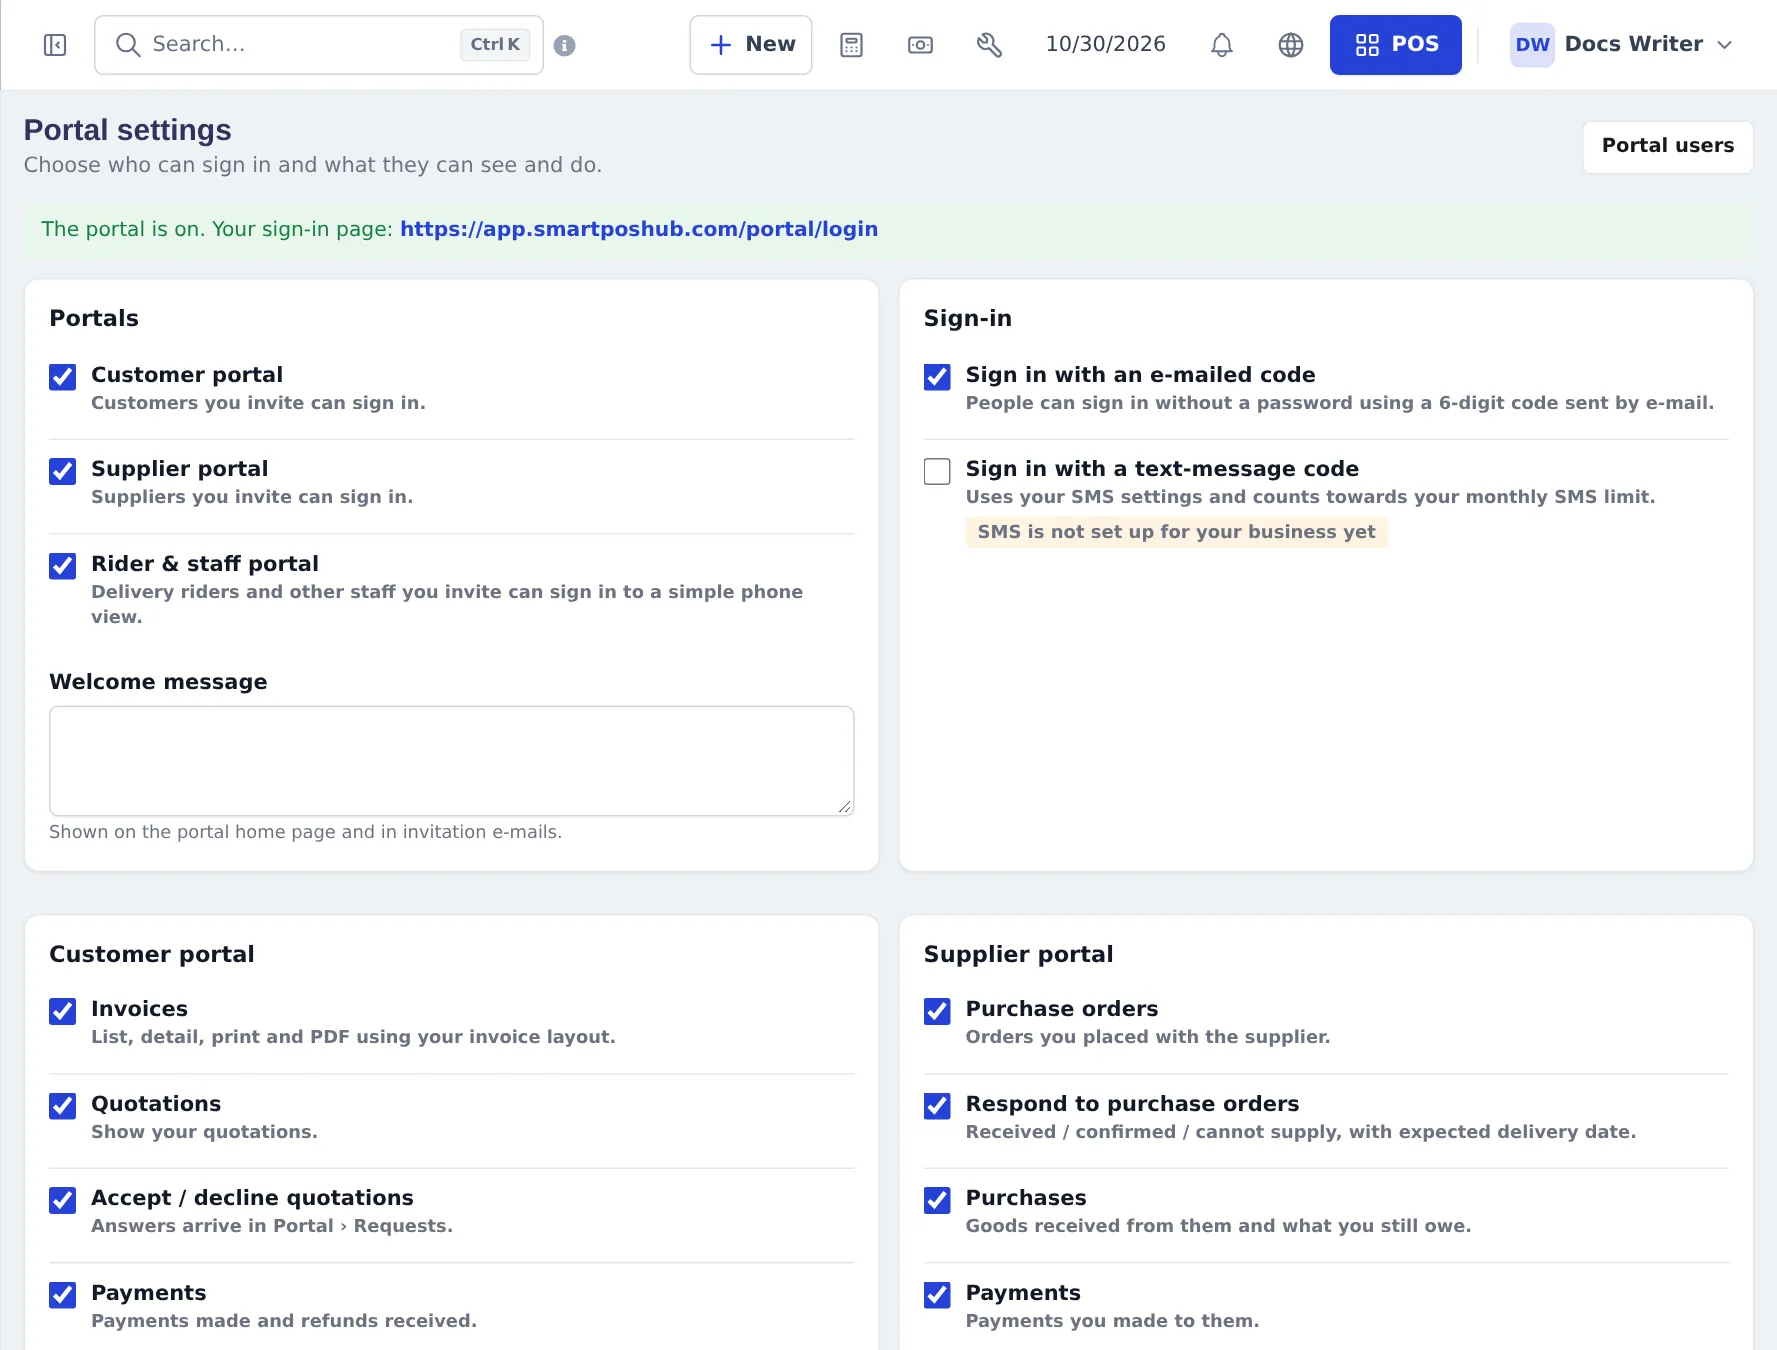Screen dimensions: 1777x1350
Task: Open the cash register money icon
Action: (920, 45)
